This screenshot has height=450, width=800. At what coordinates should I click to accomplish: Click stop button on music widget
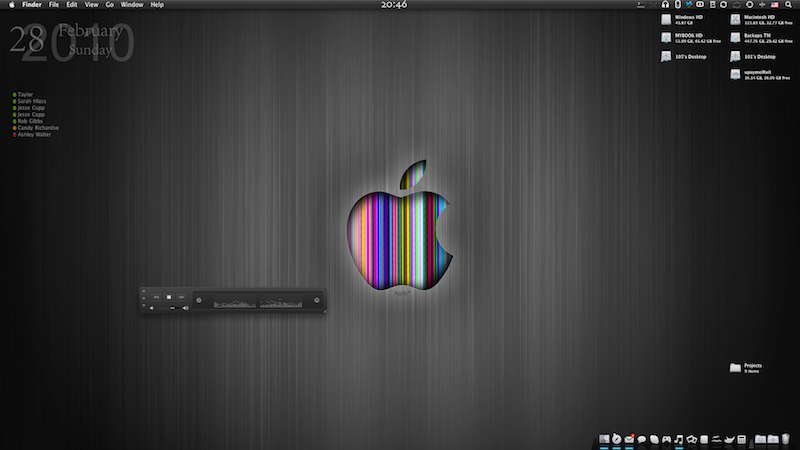pyautogui.click(x=169, y=297)
